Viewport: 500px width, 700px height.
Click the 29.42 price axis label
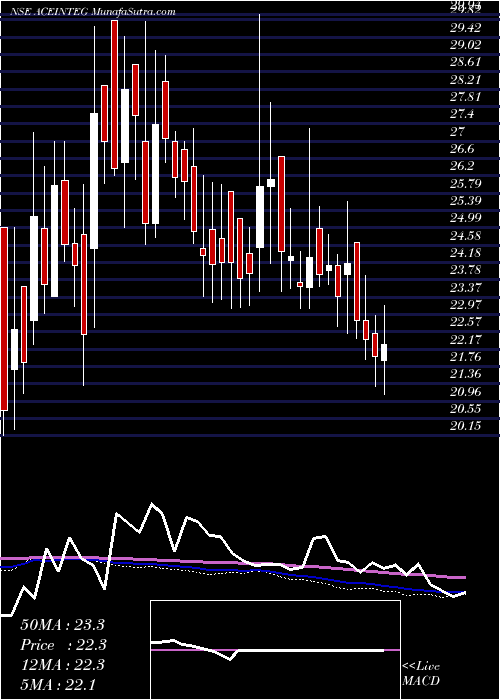click(x=465, y=28)
